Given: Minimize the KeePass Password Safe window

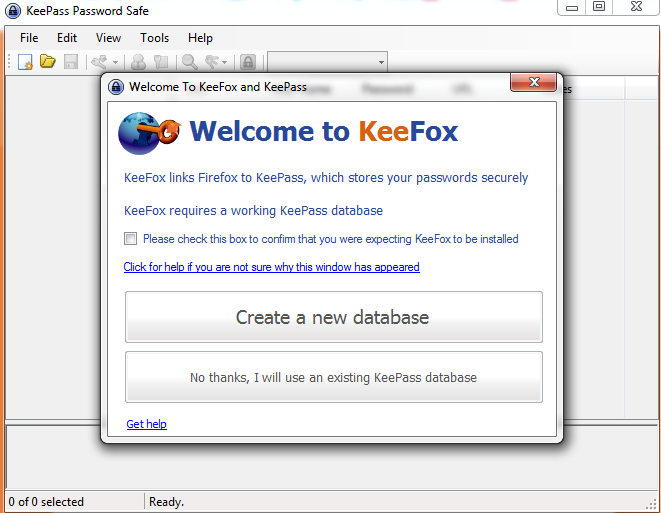Looking at the screenshot, I should (572, 8).
